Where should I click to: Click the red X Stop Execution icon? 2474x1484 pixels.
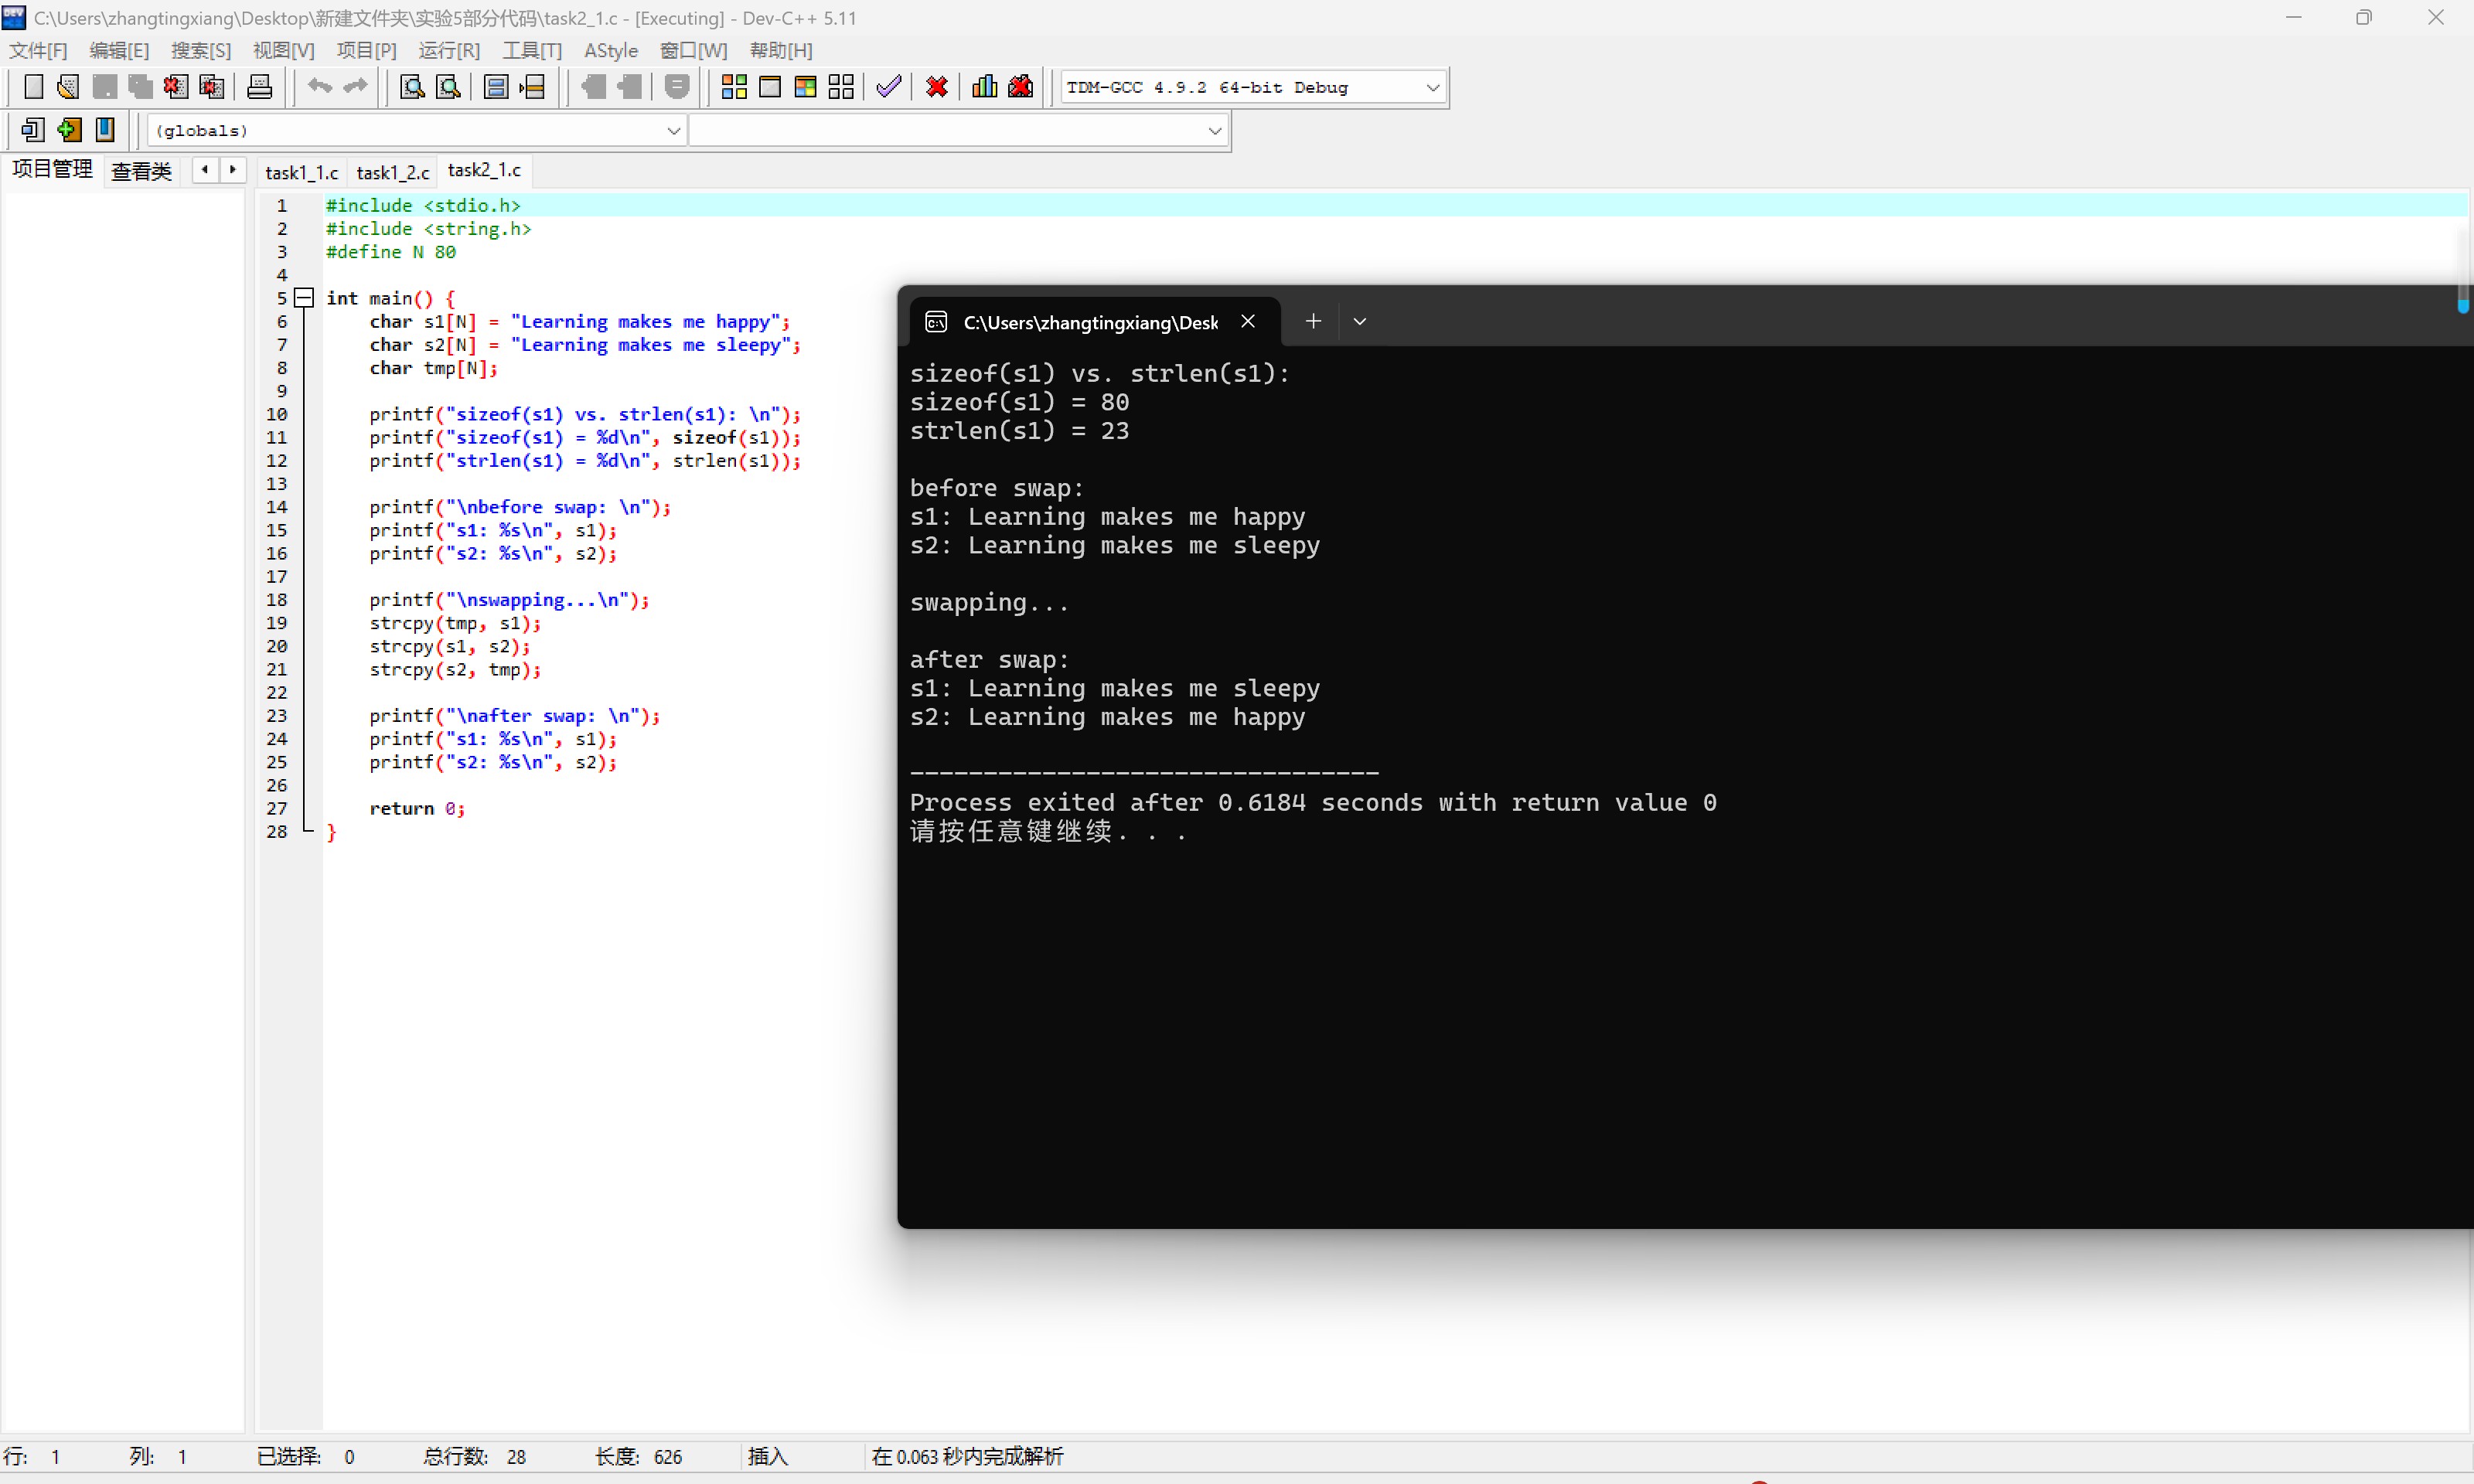pos(936,87)
